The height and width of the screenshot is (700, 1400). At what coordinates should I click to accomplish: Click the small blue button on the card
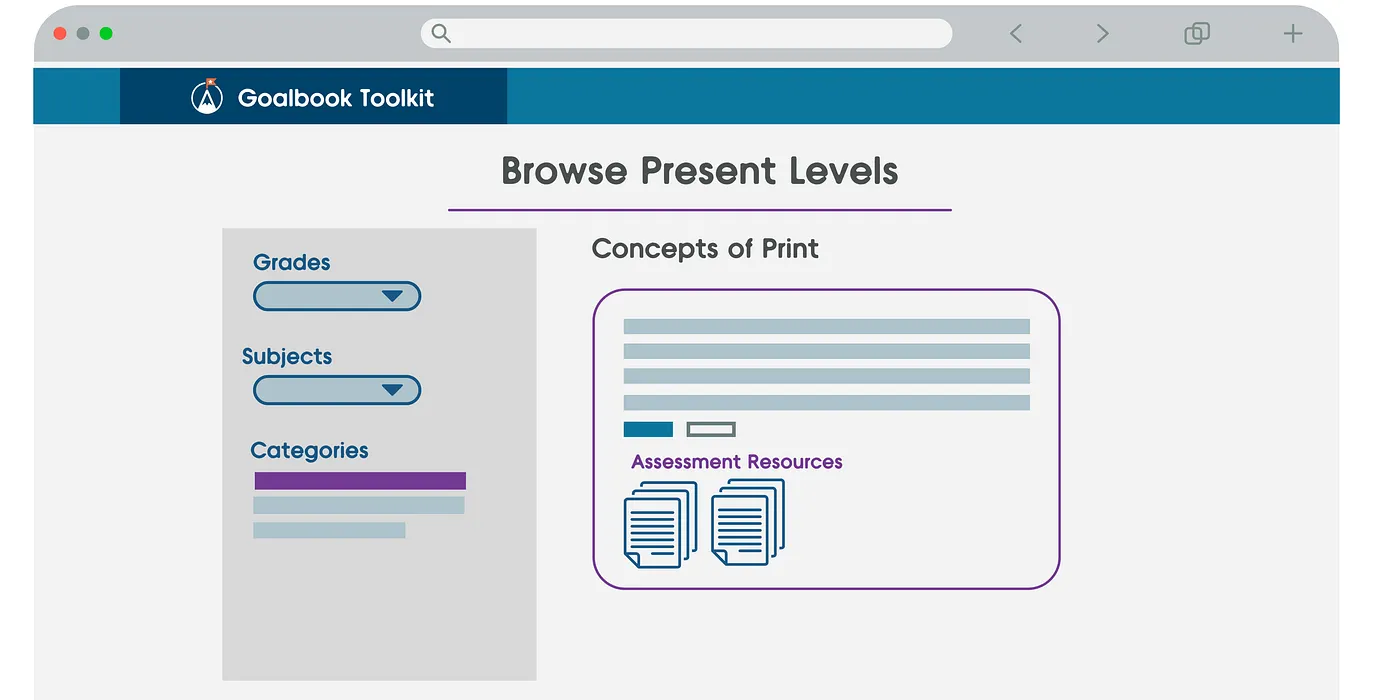click(x=647, y=429)
